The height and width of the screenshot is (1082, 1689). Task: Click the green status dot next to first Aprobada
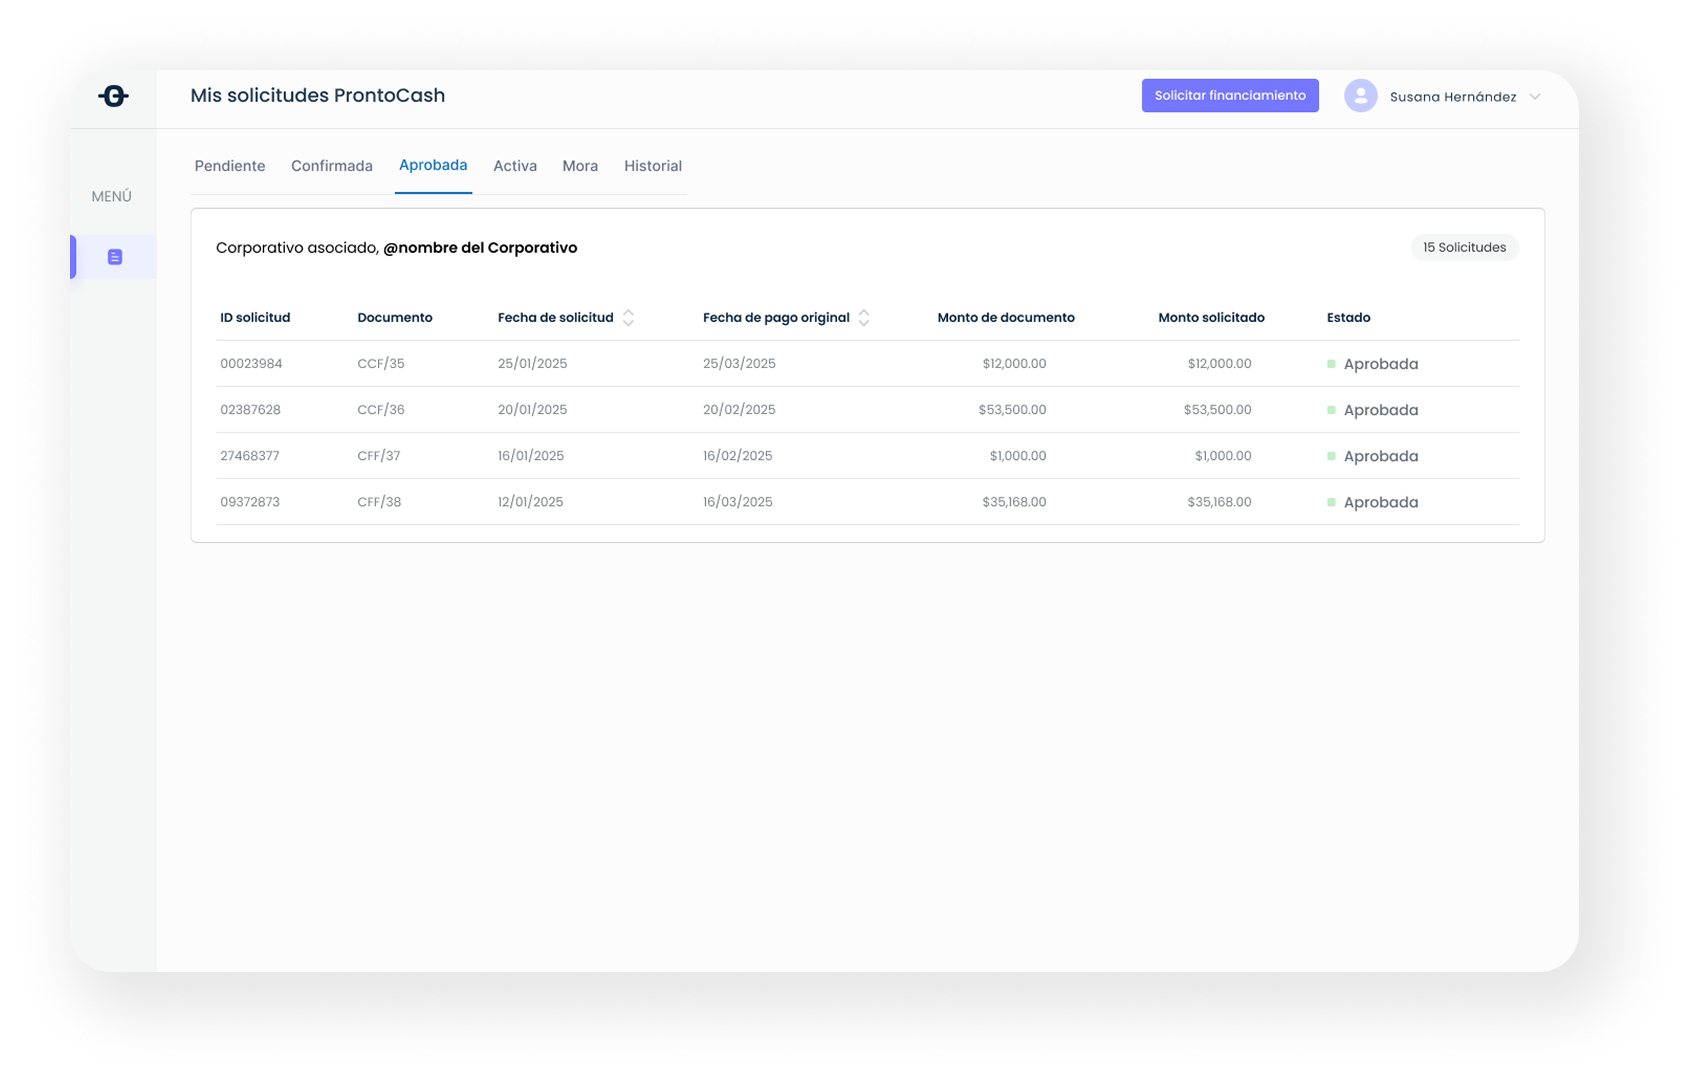click(x=1332, y=363)
